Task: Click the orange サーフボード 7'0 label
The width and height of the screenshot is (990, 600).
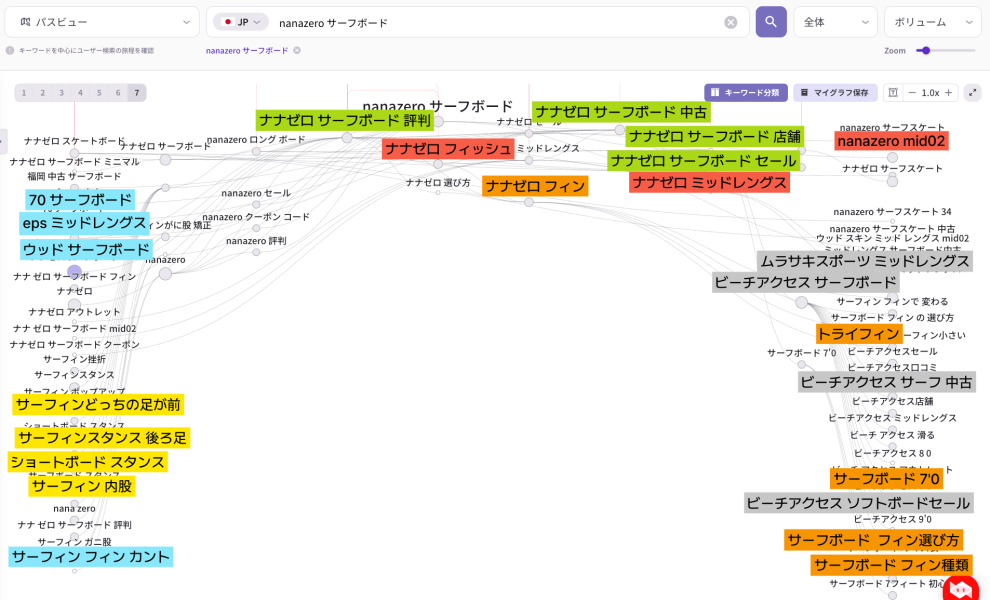Action: [x=886, y=479]
